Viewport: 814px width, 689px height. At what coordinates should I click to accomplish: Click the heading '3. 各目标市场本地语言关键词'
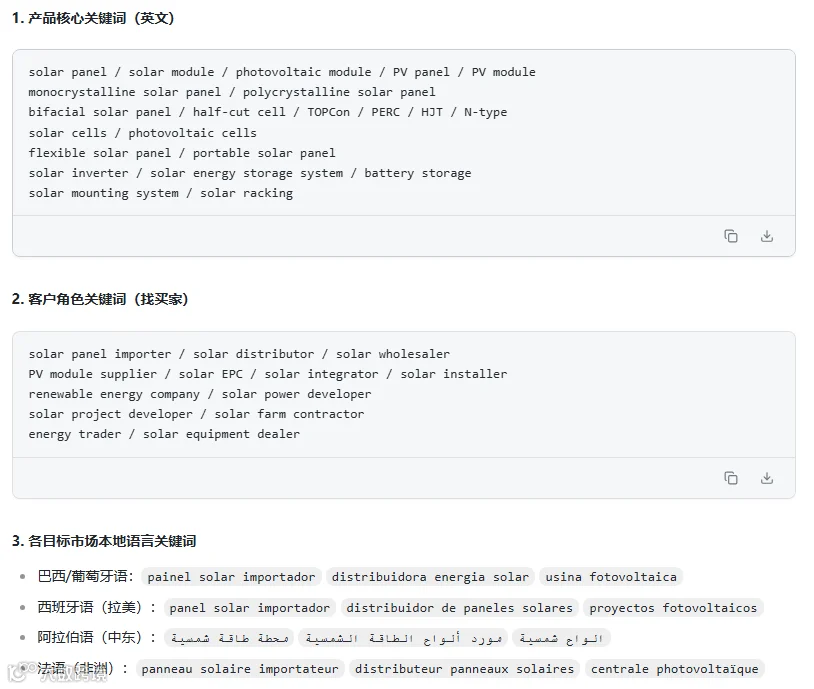click(104, 541)
